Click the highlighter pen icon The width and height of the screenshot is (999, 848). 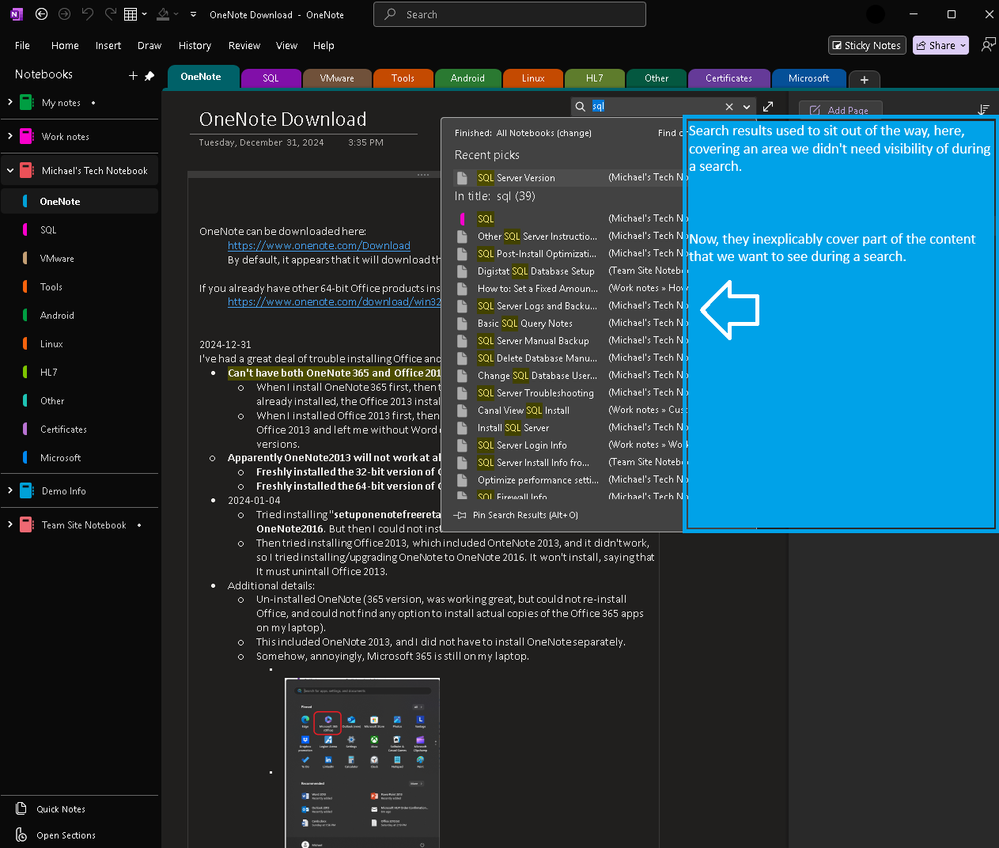(x=163, y=14)
